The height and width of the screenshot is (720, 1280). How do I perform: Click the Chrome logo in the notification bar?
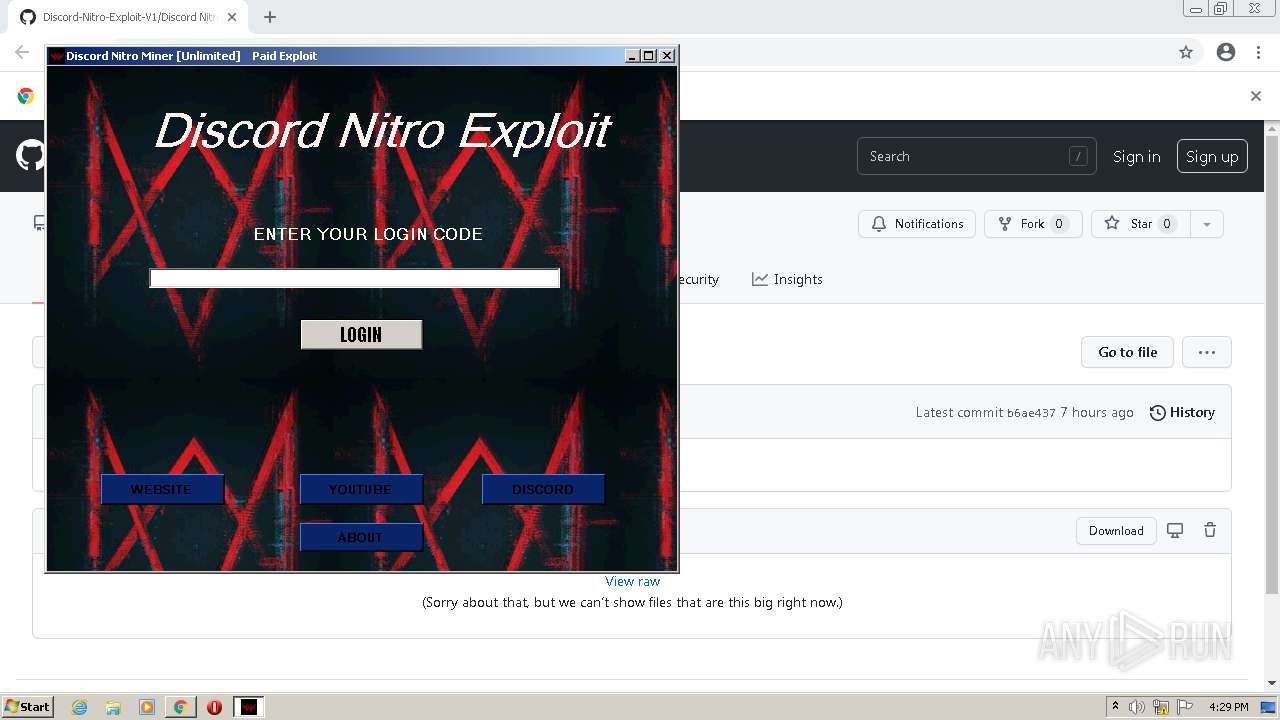coord(26,96)
